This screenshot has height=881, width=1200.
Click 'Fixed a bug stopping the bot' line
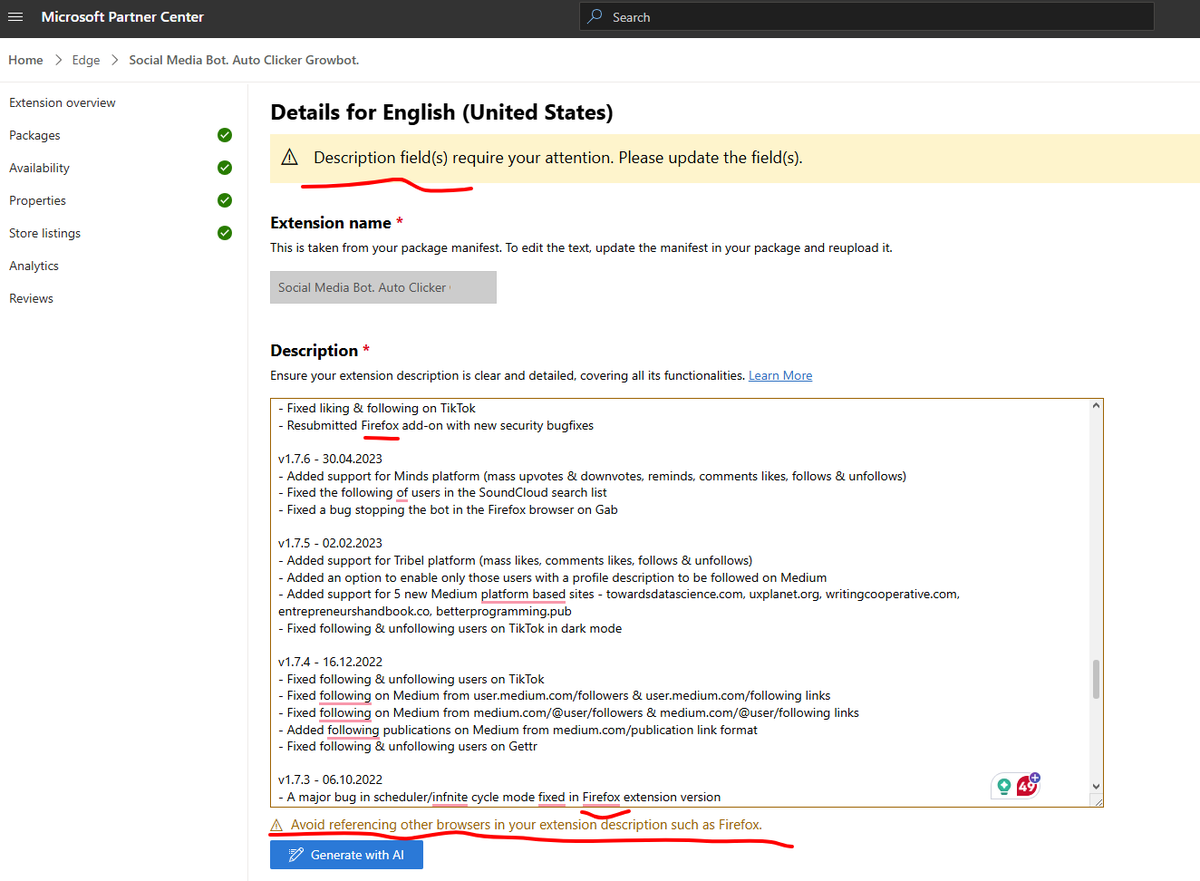448,510
